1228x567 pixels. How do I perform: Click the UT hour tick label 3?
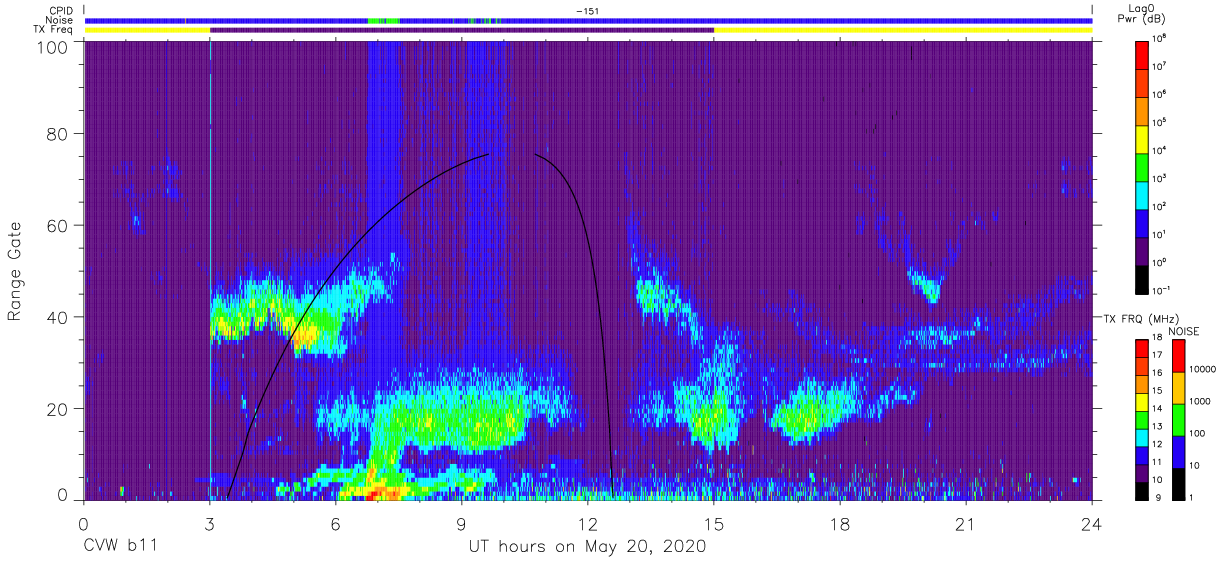tap(209, 524)
